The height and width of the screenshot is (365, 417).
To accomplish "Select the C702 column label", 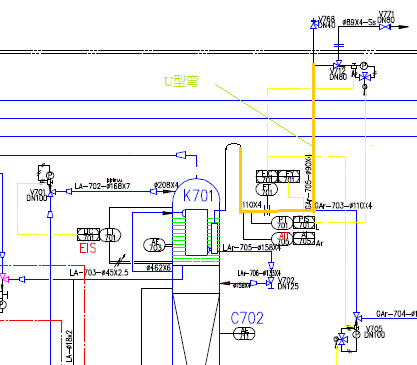I will pyautogui.click(x=247, y=318).
